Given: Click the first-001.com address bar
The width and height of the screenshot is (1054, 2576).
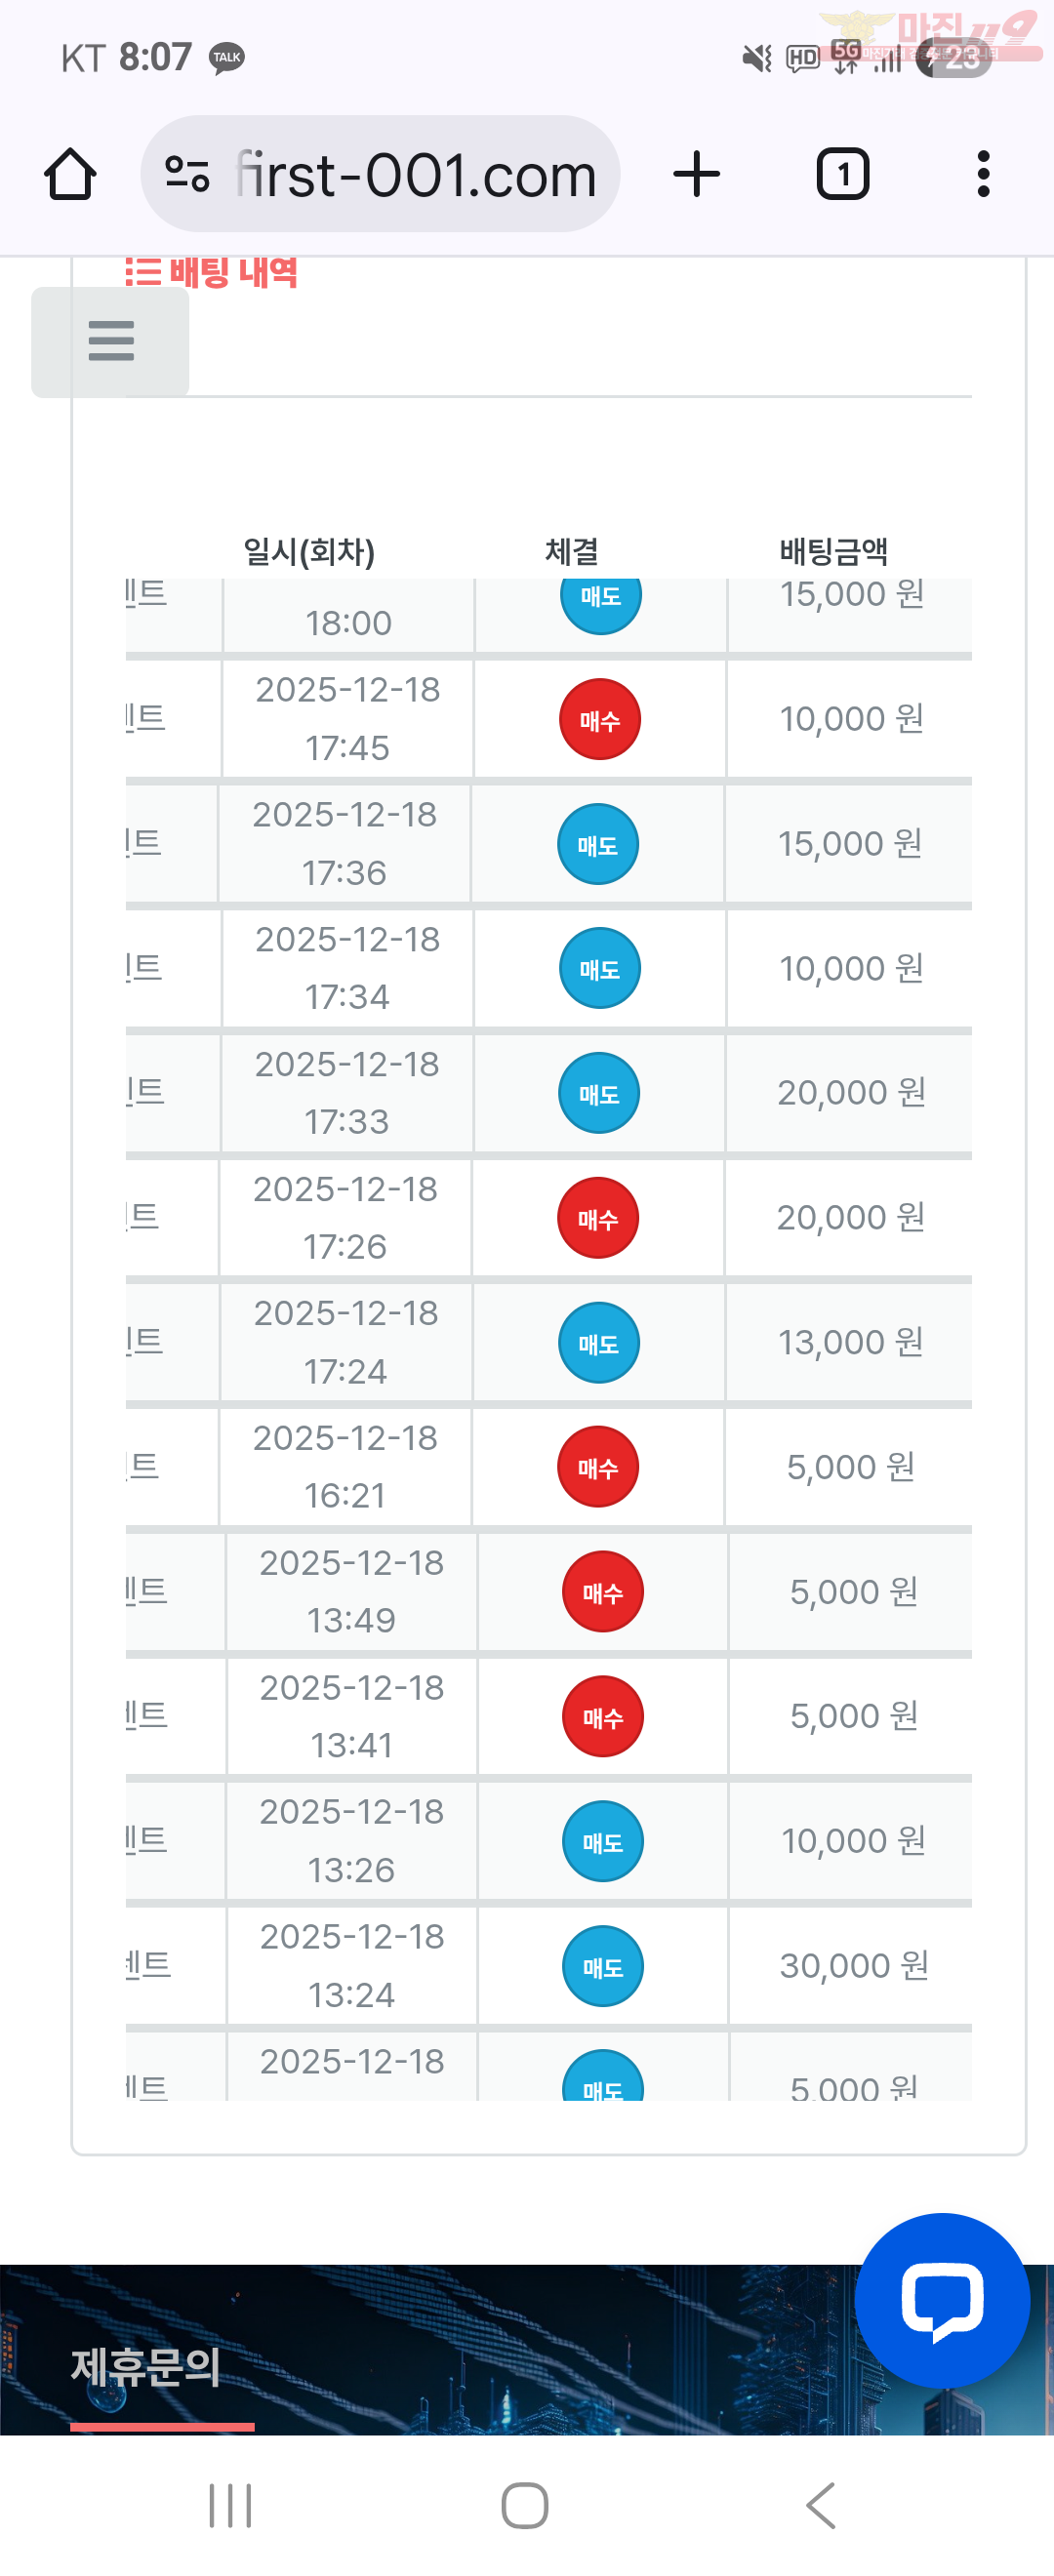Looking at the screenshot, I should 415,175.
